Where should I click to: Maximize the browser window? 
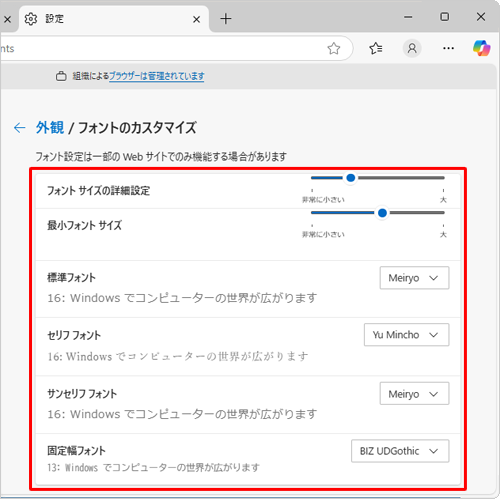[x=445, y=17]
